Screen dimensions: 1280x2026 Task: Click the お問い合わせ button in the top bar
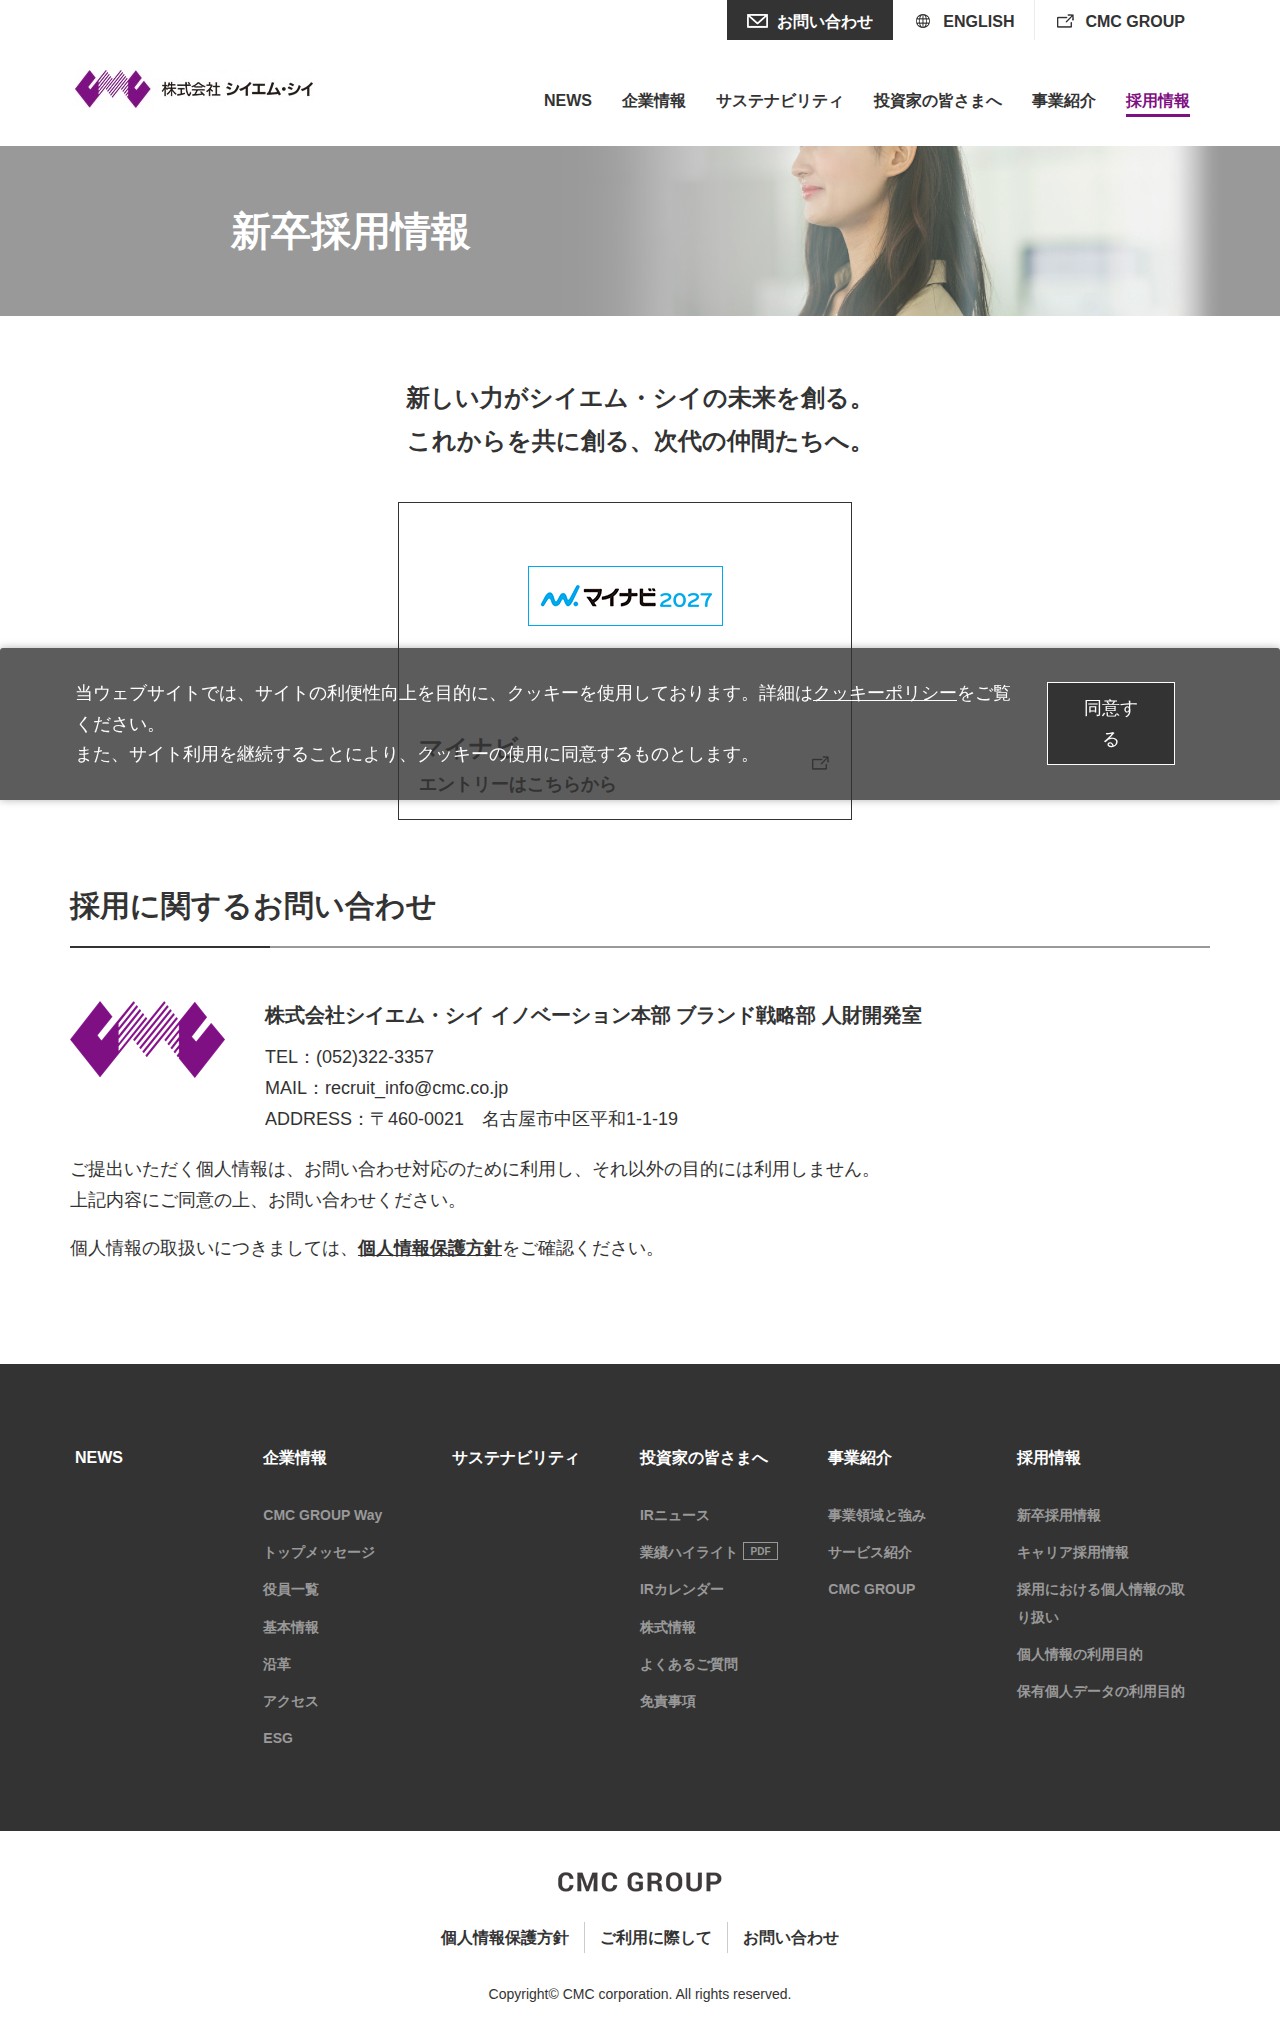point(810,21)
